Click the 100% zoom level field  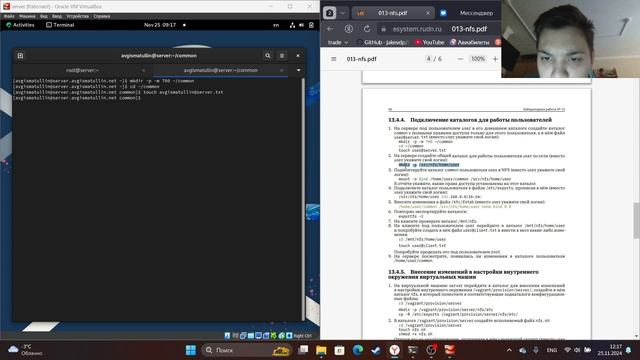coord(478,59)
